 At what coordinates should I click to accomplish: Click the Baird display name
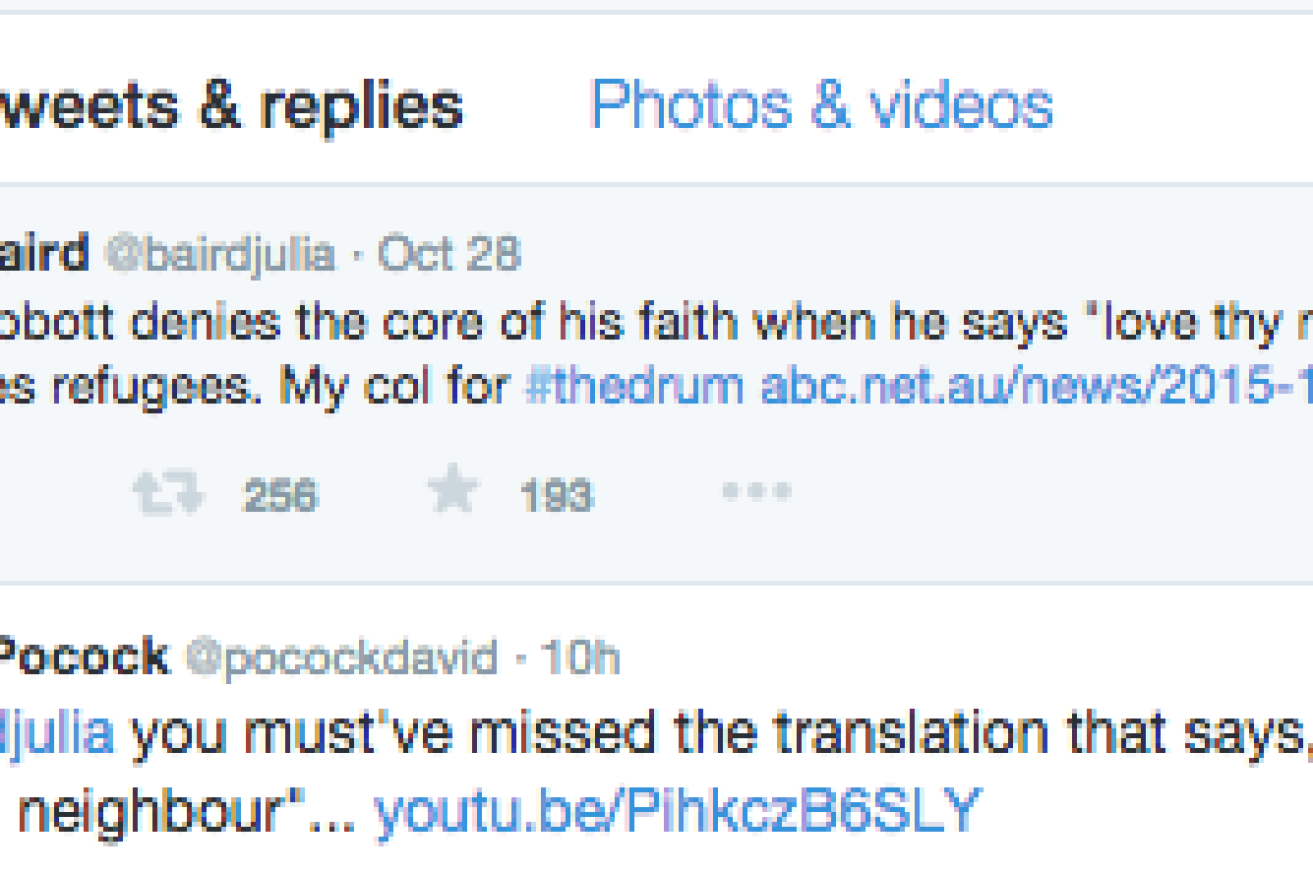(x=44, y=255)
